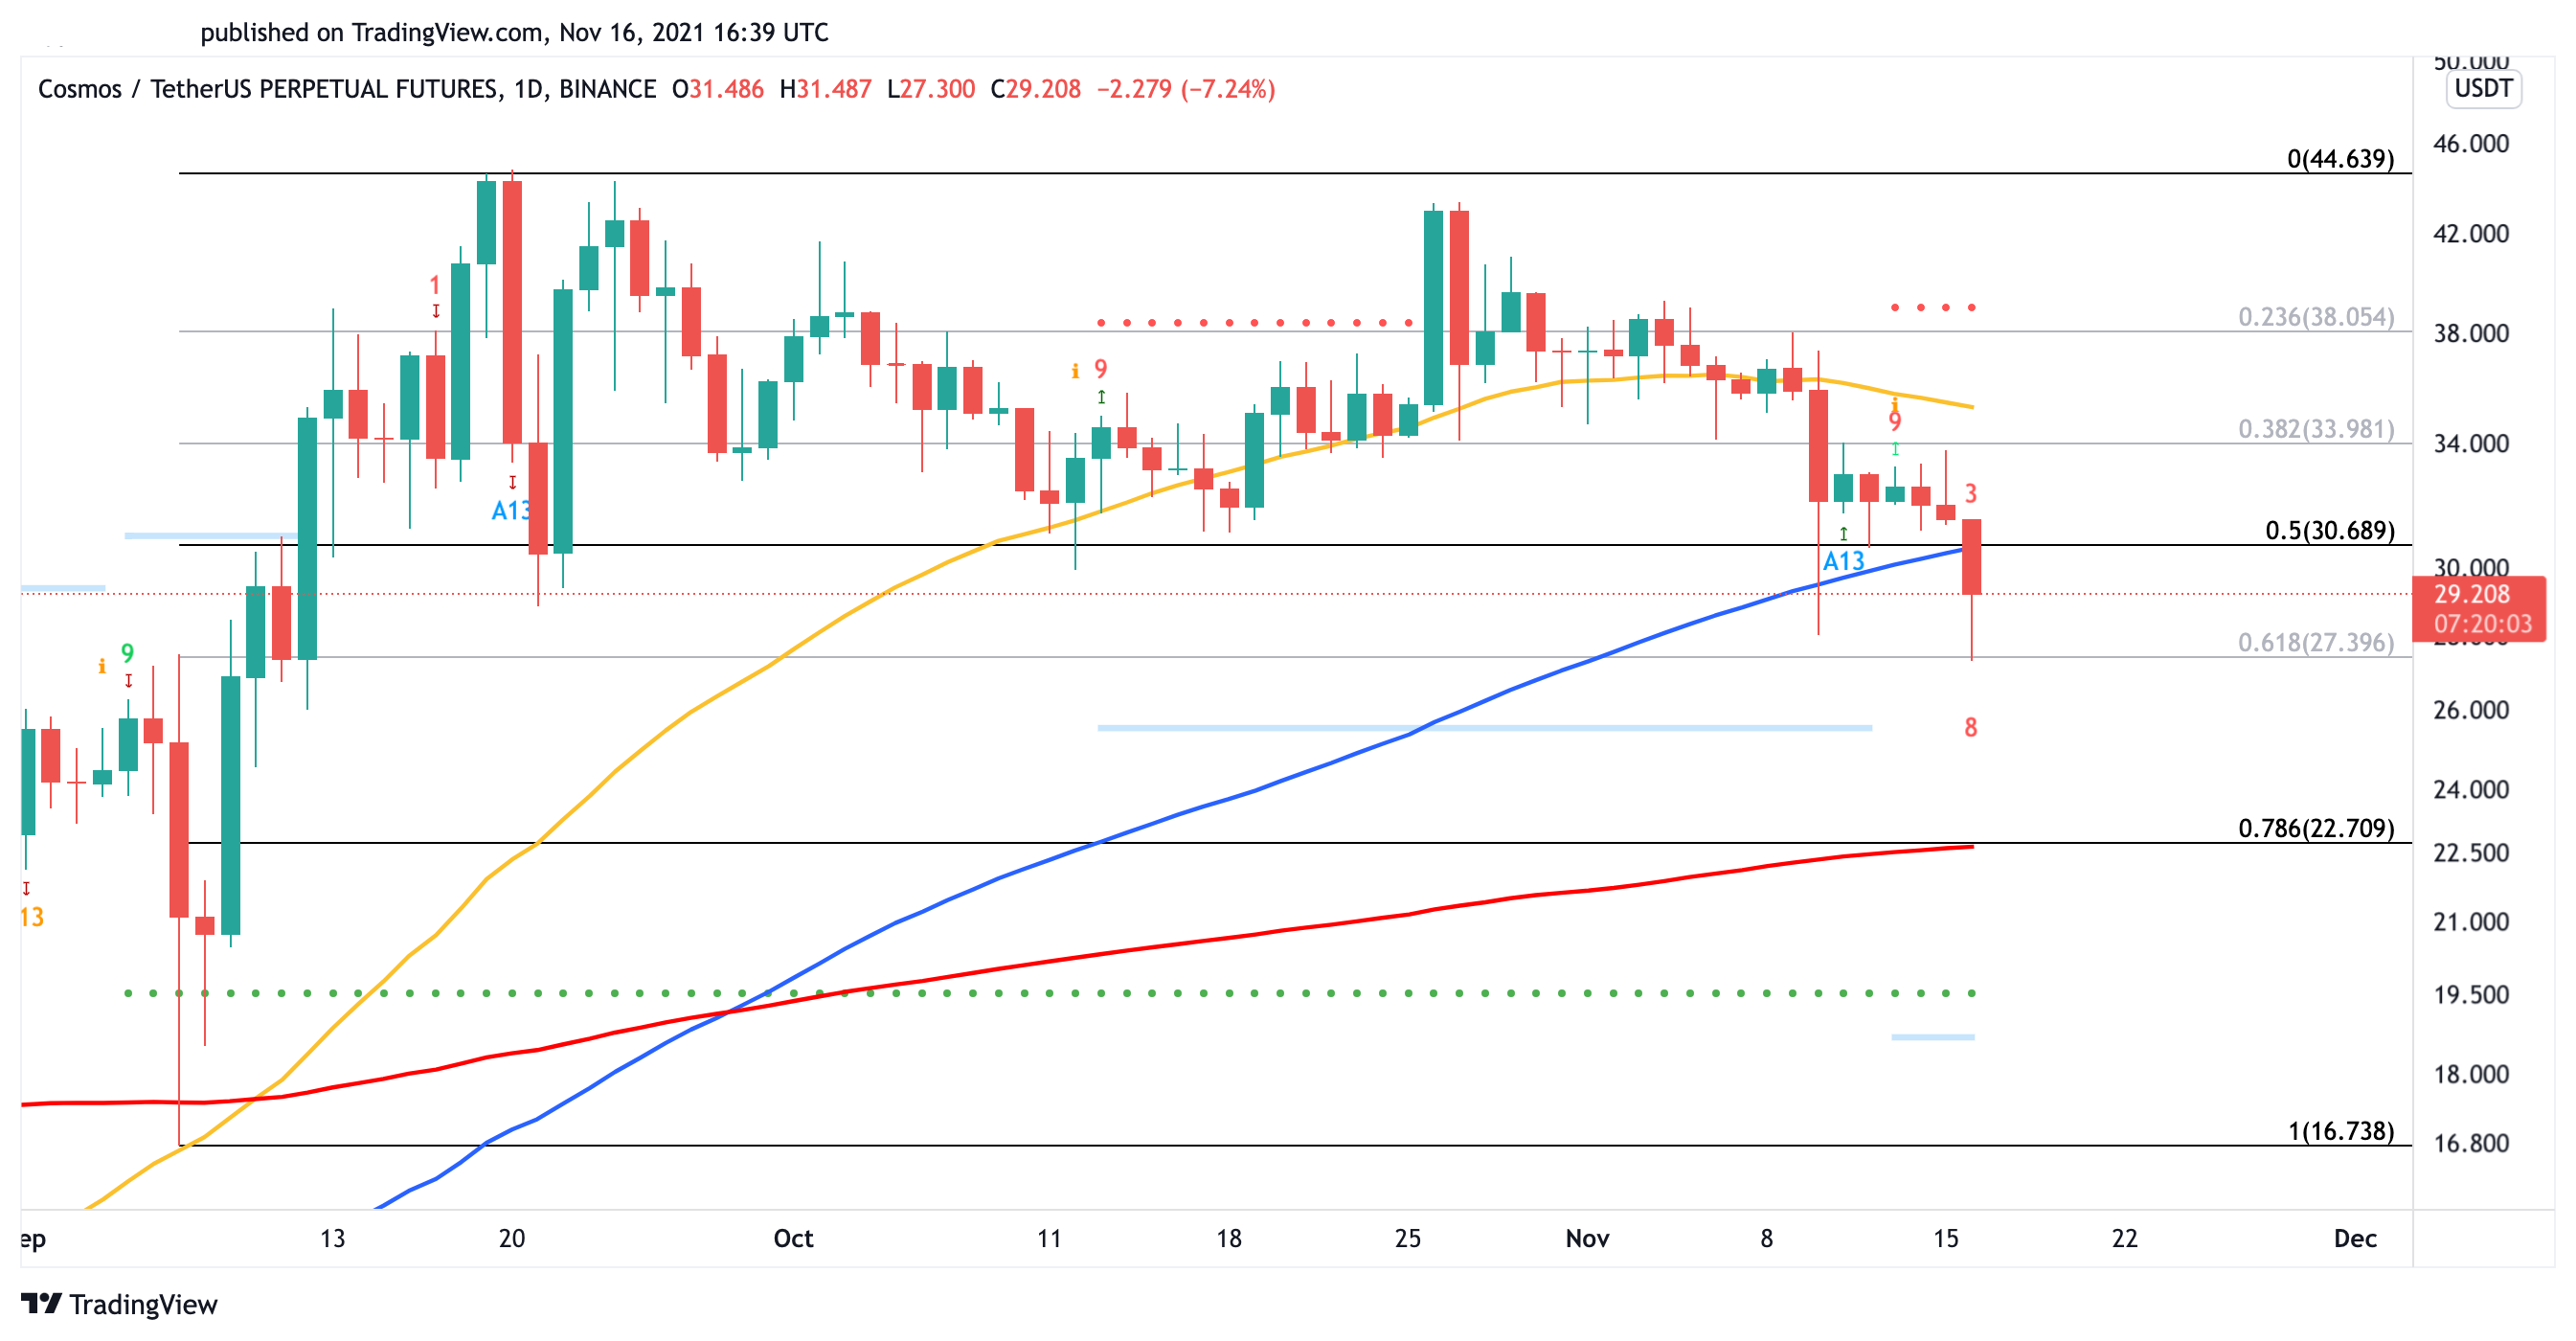Click the Nov date label on time axis
The image size is (2576, 1341).
click(1587, 1238)
